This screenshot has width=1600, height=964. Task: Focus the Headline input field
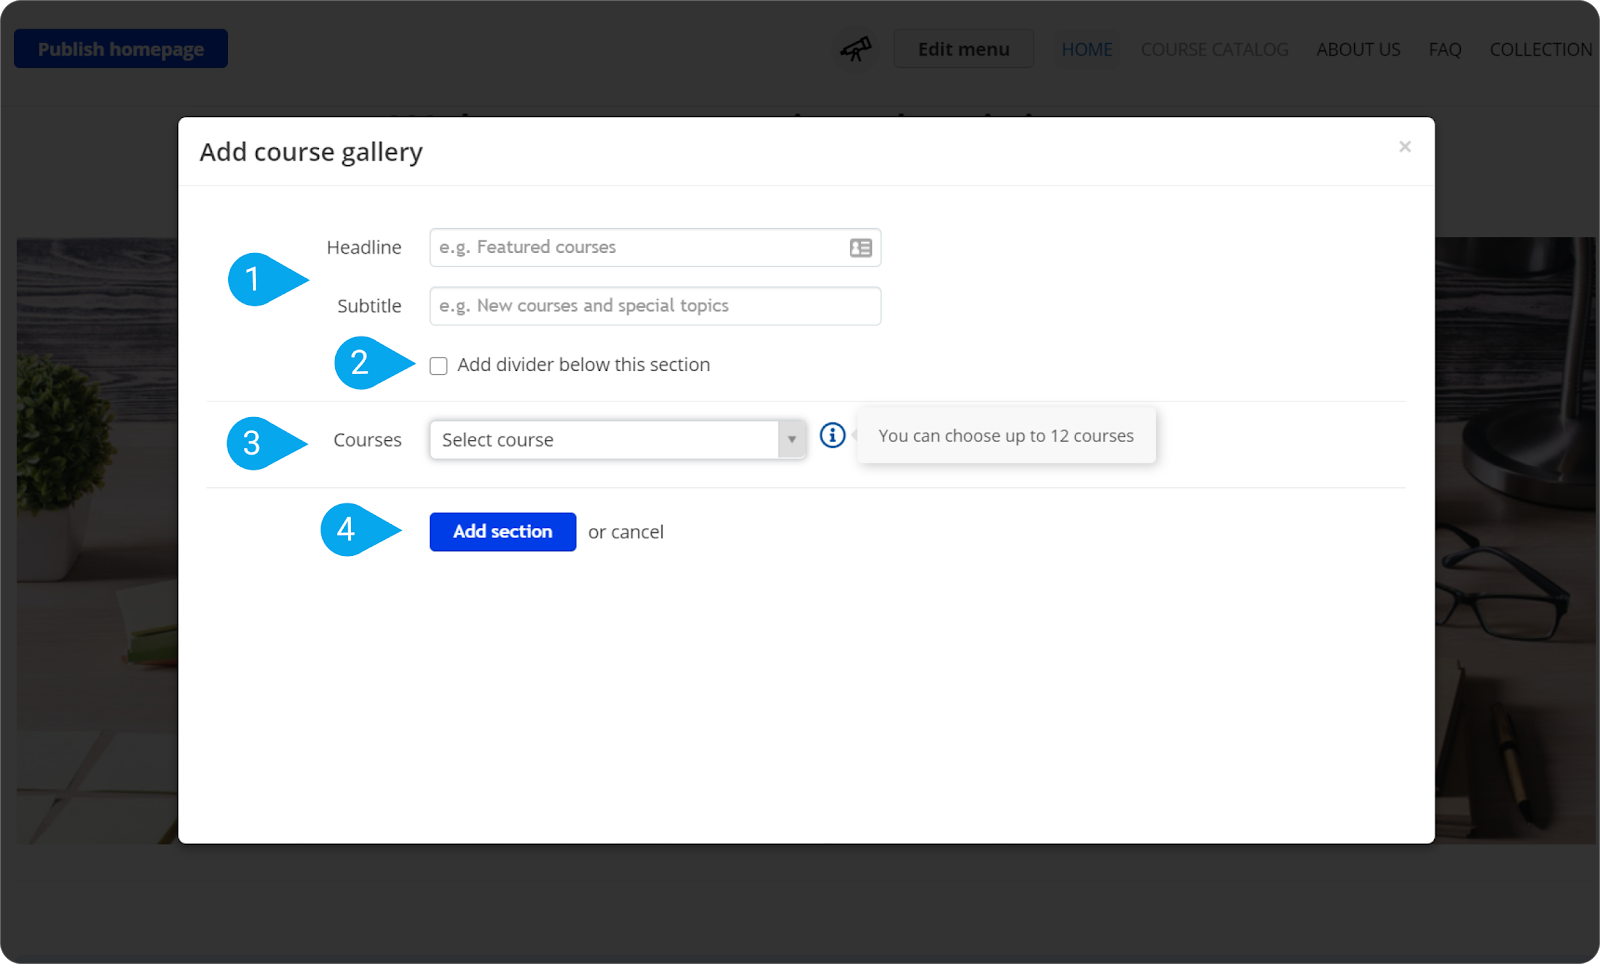click(655, 247)
